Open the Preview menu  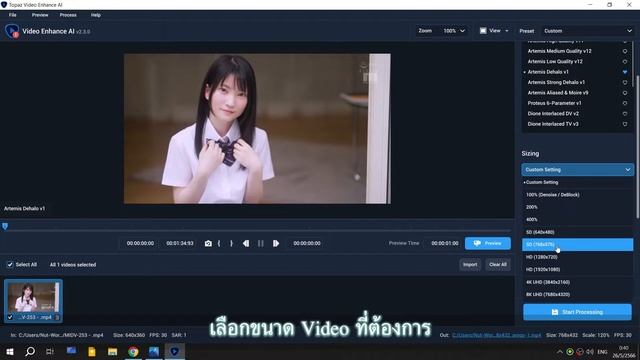pos(40,15)
